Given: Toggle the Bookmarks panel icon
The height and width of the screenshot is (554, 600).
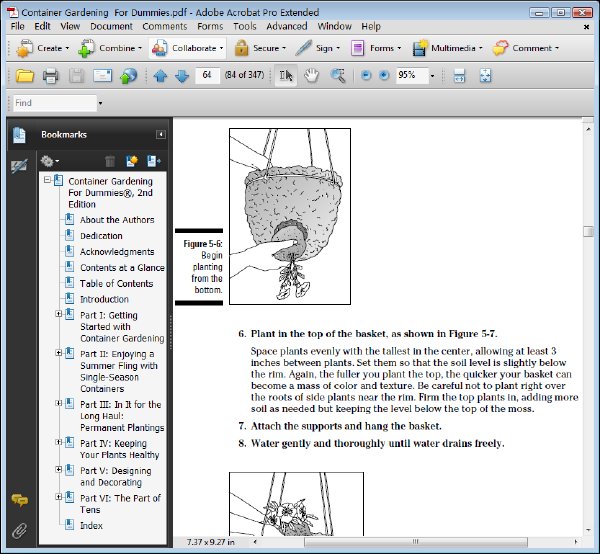Looking at the screenshot, I should tap(19, 135).
